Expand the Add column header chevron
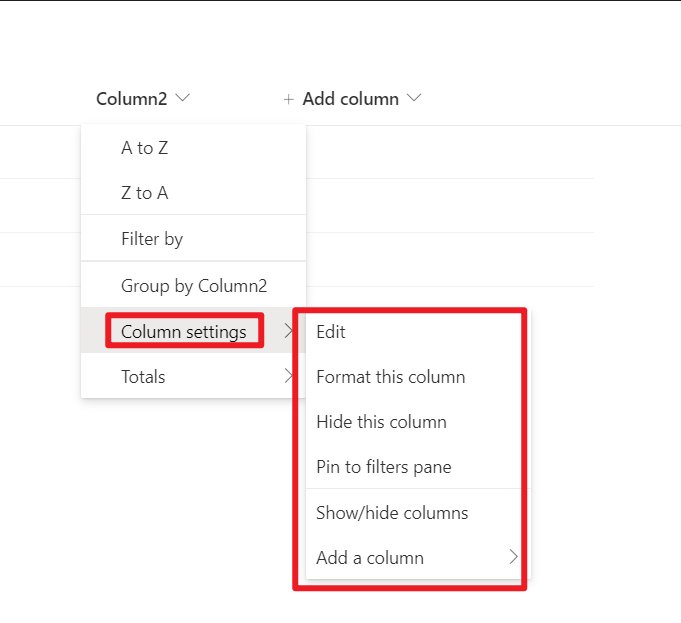Screen dimensions: 681x623 414,98
